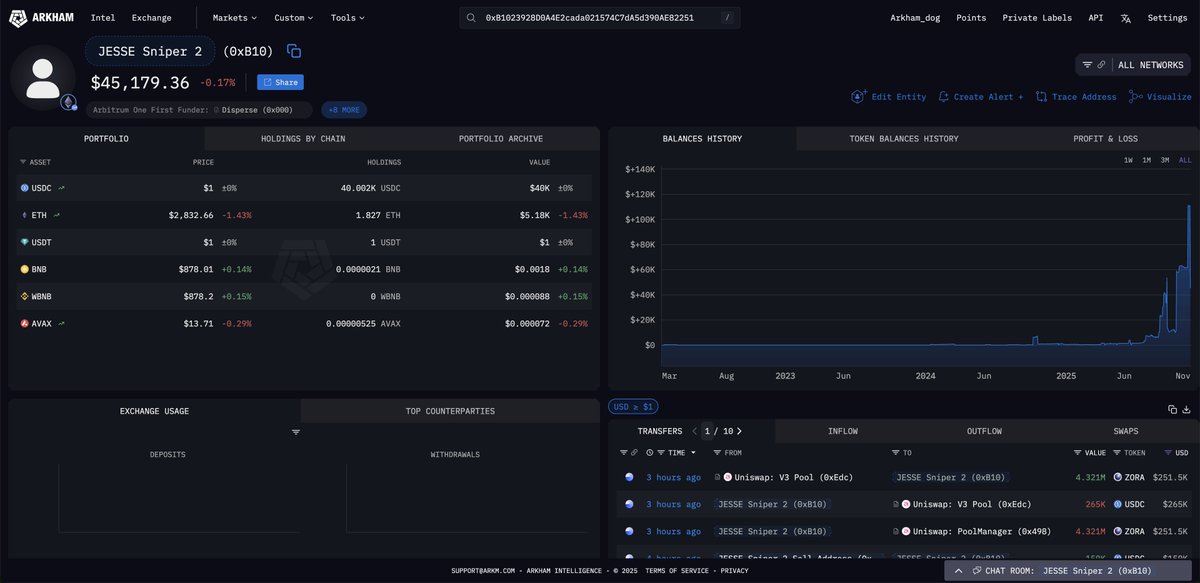Copy transfers using the copy icon
1200x583 pixels.
[x=1172, y=409]
